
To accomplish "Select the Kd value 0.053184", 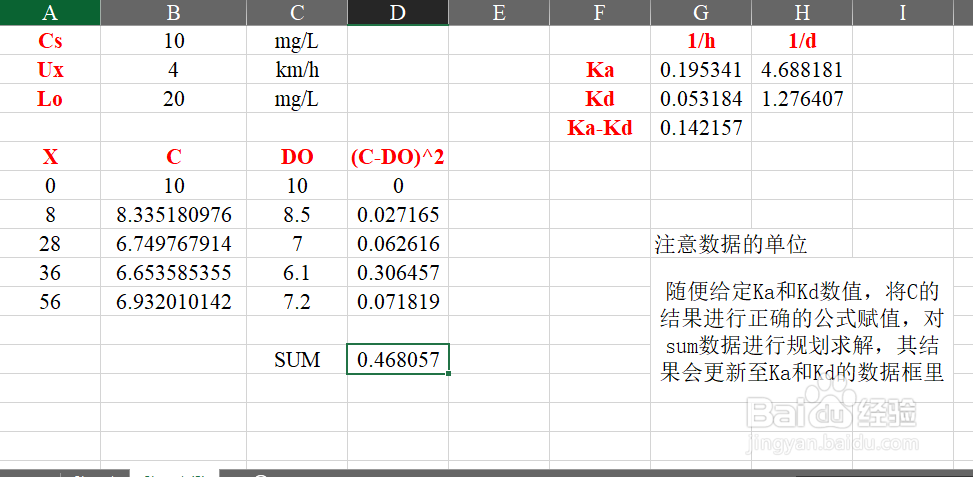I will pyautogui.click(x=701, y=98).
